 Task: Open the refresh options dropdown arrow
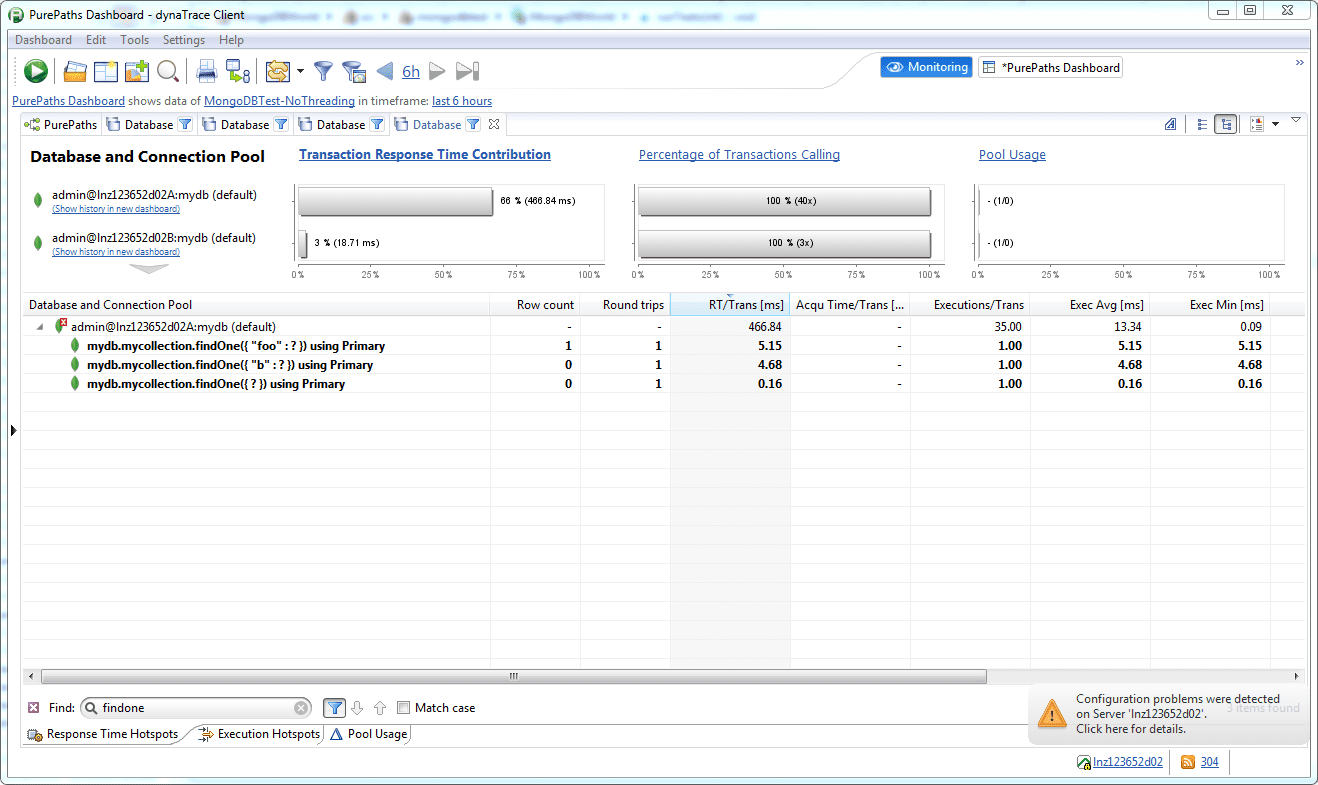pos(300,71)
